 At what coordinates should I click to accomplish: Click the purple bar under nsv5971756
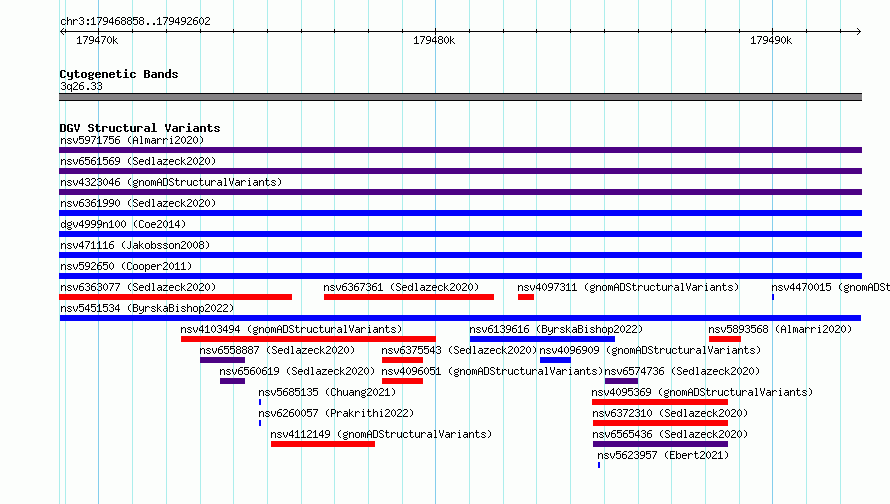(x=460, y=150)
